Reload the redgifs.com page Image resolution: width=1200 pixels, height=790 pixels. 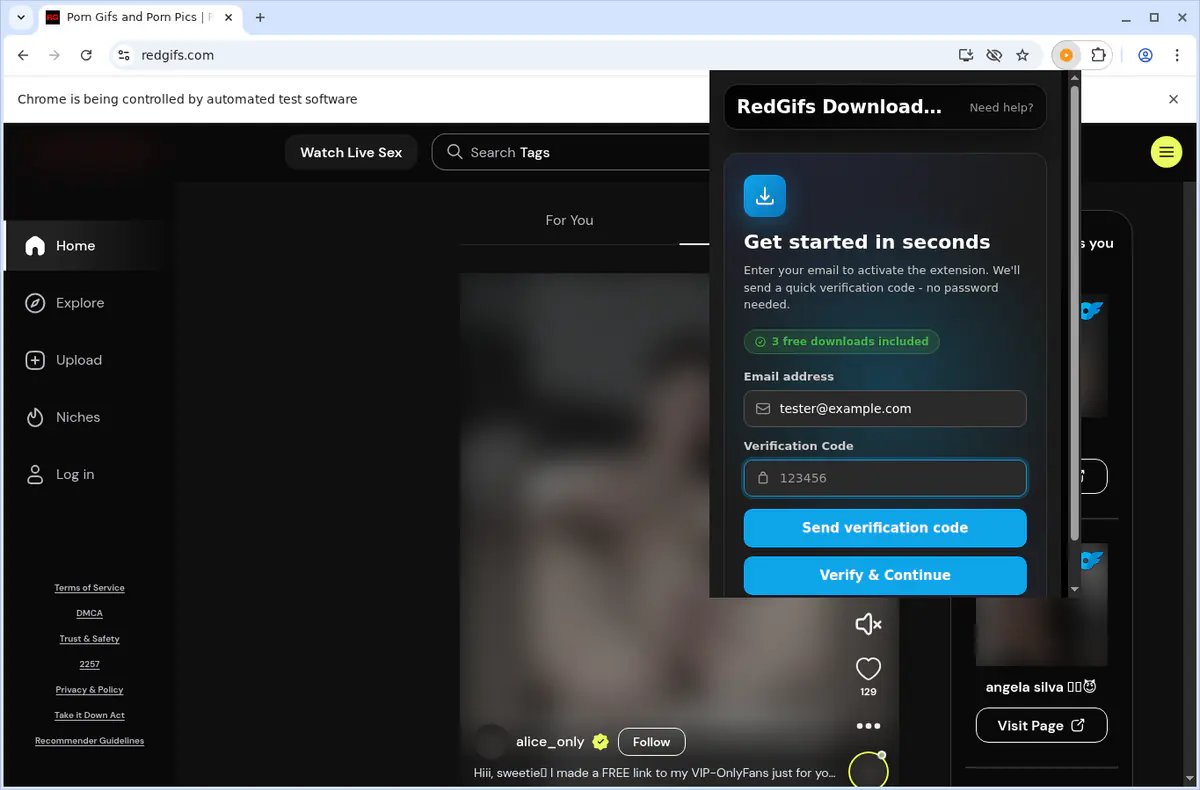click(x=86, y=55)
